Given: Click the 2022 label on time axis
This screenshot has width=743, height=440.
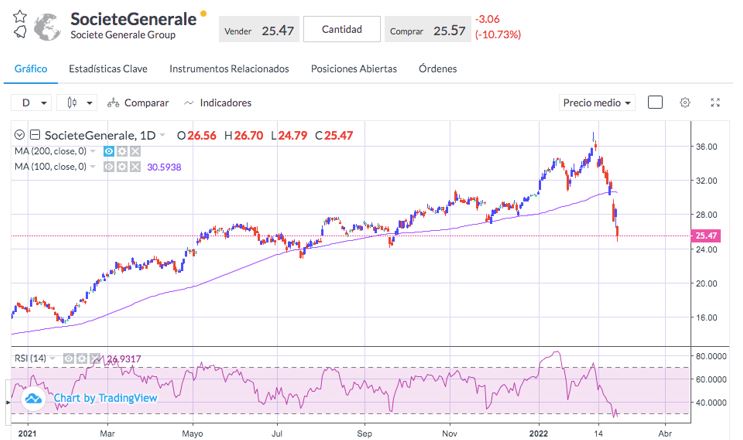Looking at the screenshot, I should [539, 433].
